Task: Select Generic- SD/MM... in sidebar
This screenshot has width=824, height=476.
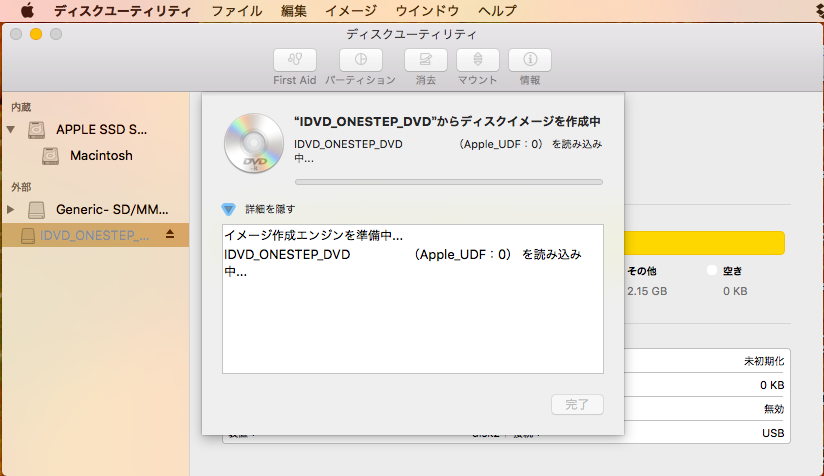Action: [x=112, y=209]
